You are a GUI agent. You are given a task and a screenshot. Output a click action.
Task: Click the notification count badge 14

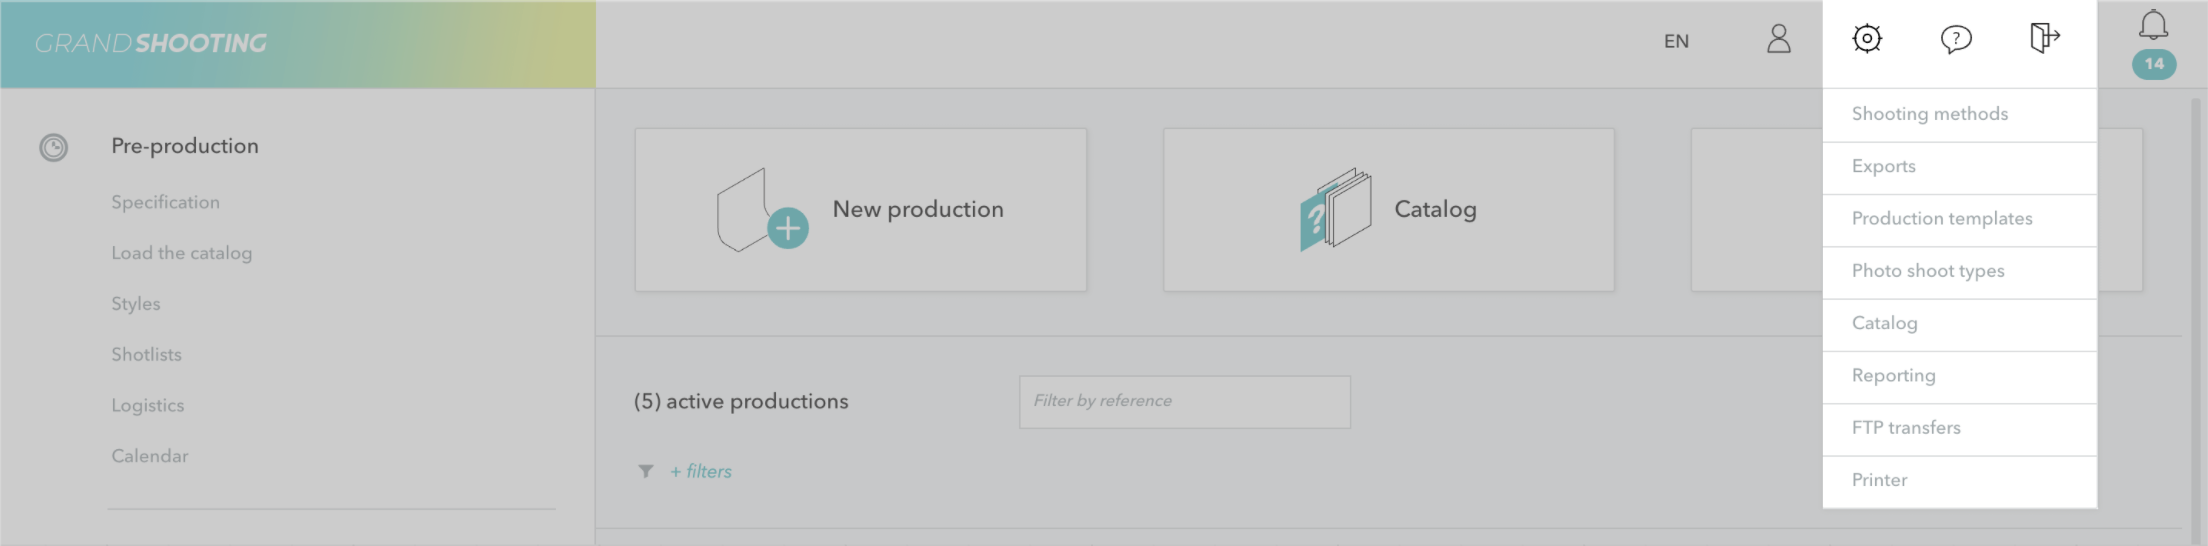coord(2153,64)
